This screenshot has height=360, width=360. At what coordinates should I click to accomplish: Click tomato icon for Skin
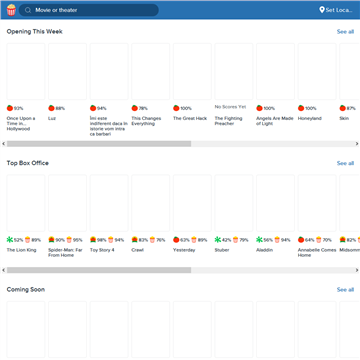(342, 108)
